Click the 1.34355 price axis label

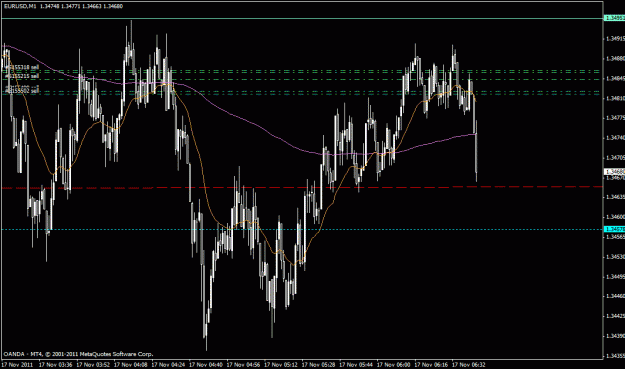pos(615,355)
